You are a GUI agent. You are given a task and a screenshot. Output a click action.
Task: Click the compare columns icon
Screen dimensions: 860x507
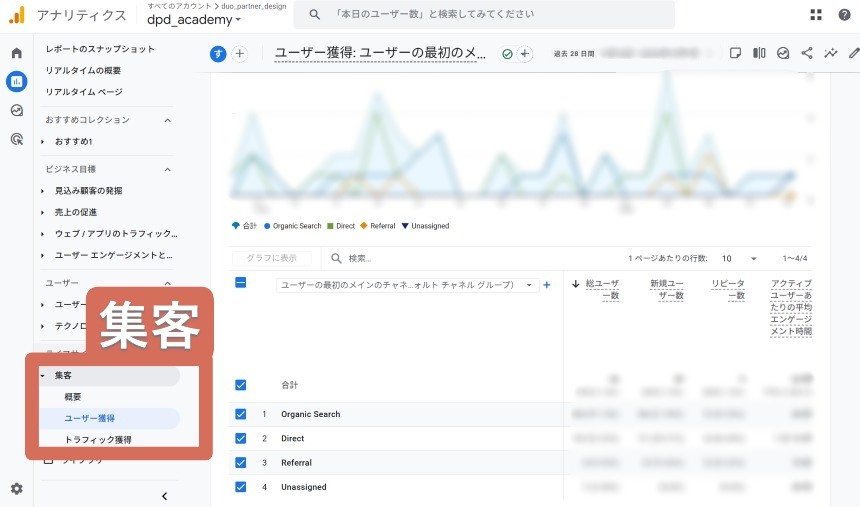click(x=759, y=53)
